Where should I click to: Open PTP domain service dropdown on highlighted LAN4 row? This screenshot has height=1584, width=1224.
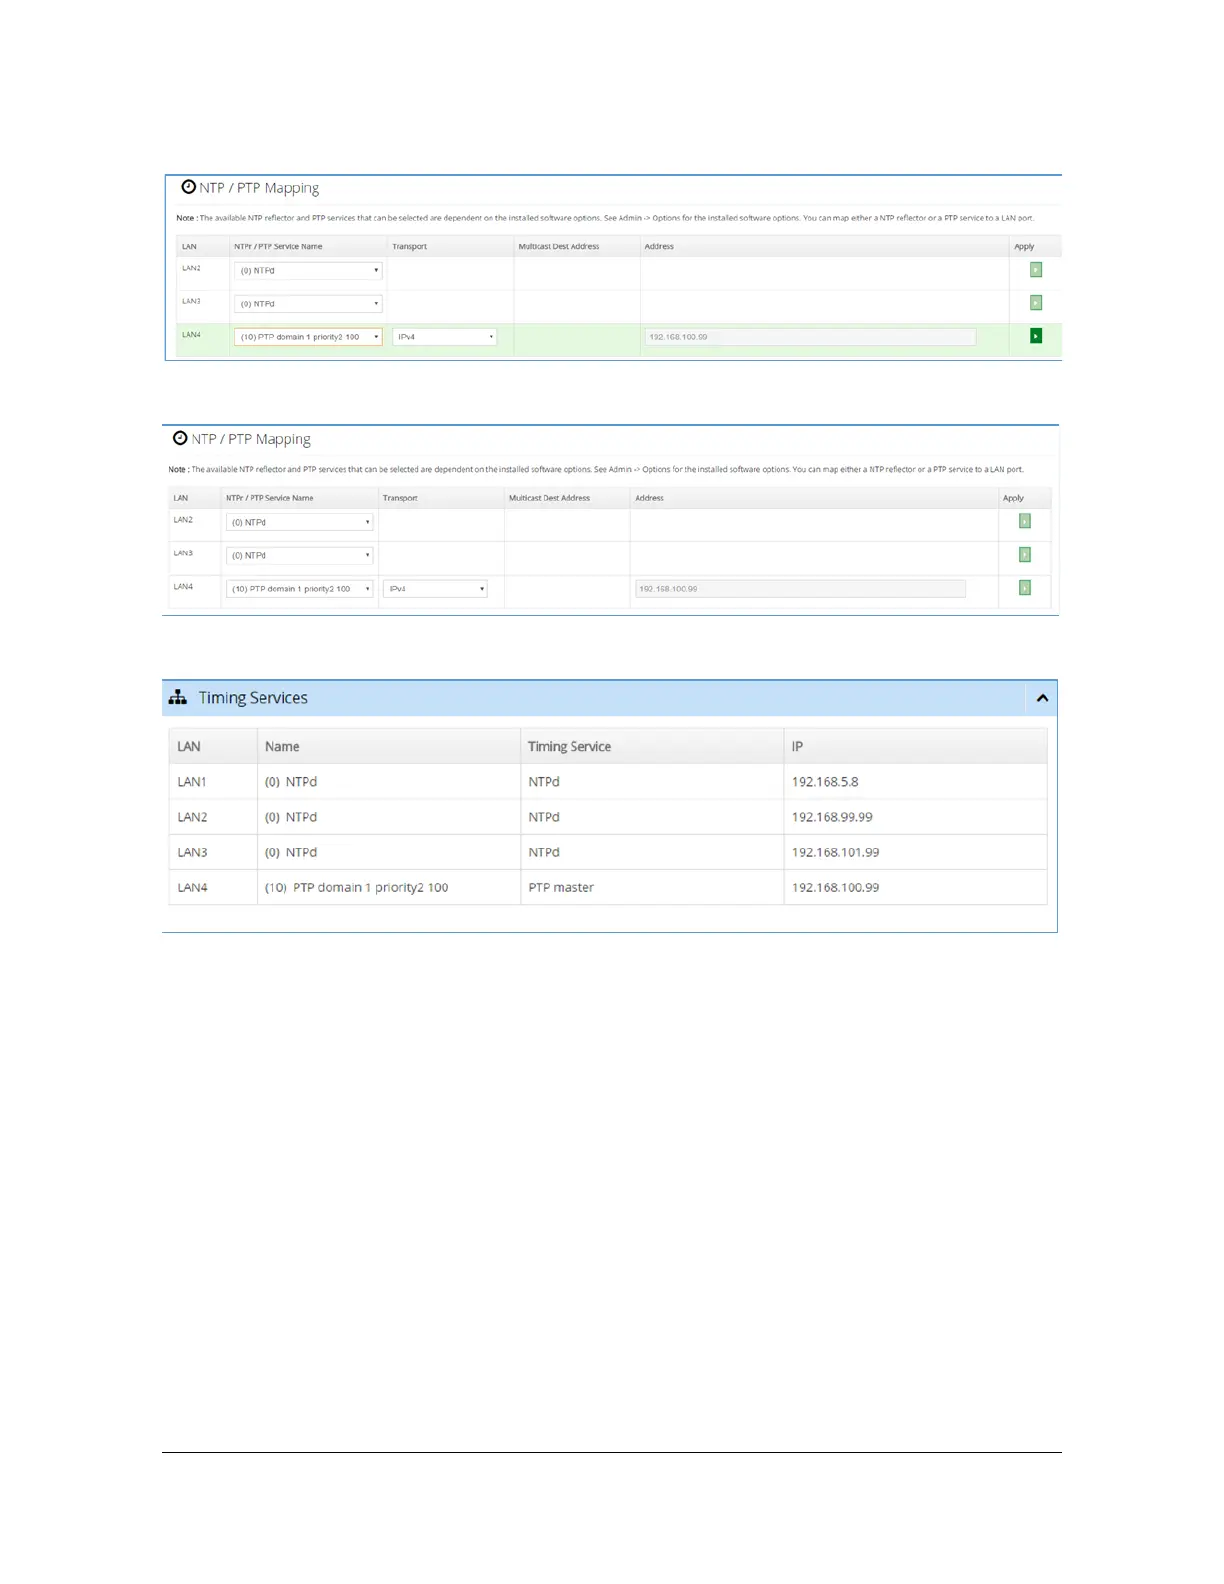[308, 337]
